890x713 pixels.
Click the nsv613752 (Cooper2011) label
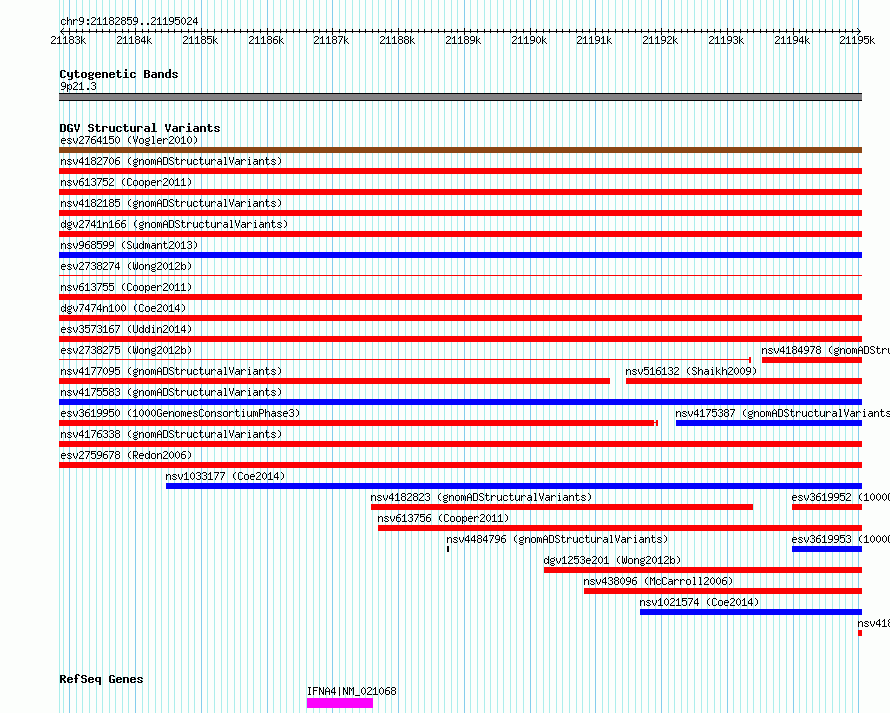click(x=126, y=182)
